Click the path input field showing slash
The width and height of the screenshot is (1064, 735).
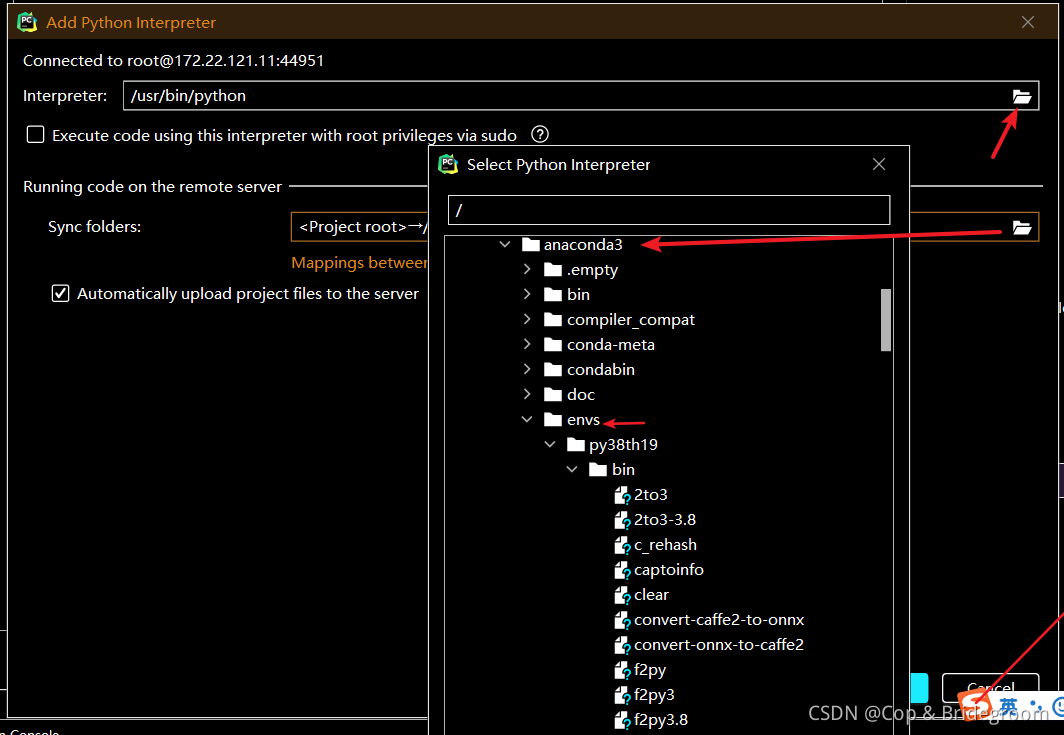coord(668,210)
